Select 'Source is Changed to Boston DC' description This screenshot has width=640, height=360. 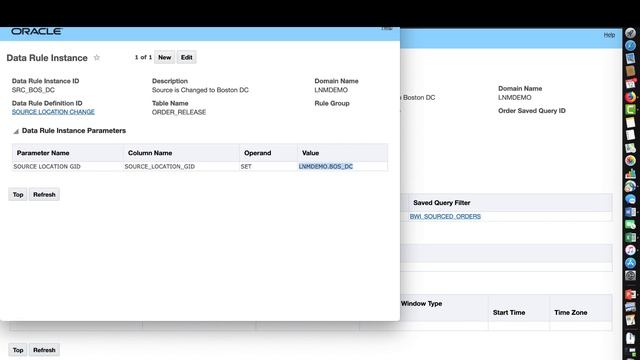pyautogui.click(x=200, y=90)
